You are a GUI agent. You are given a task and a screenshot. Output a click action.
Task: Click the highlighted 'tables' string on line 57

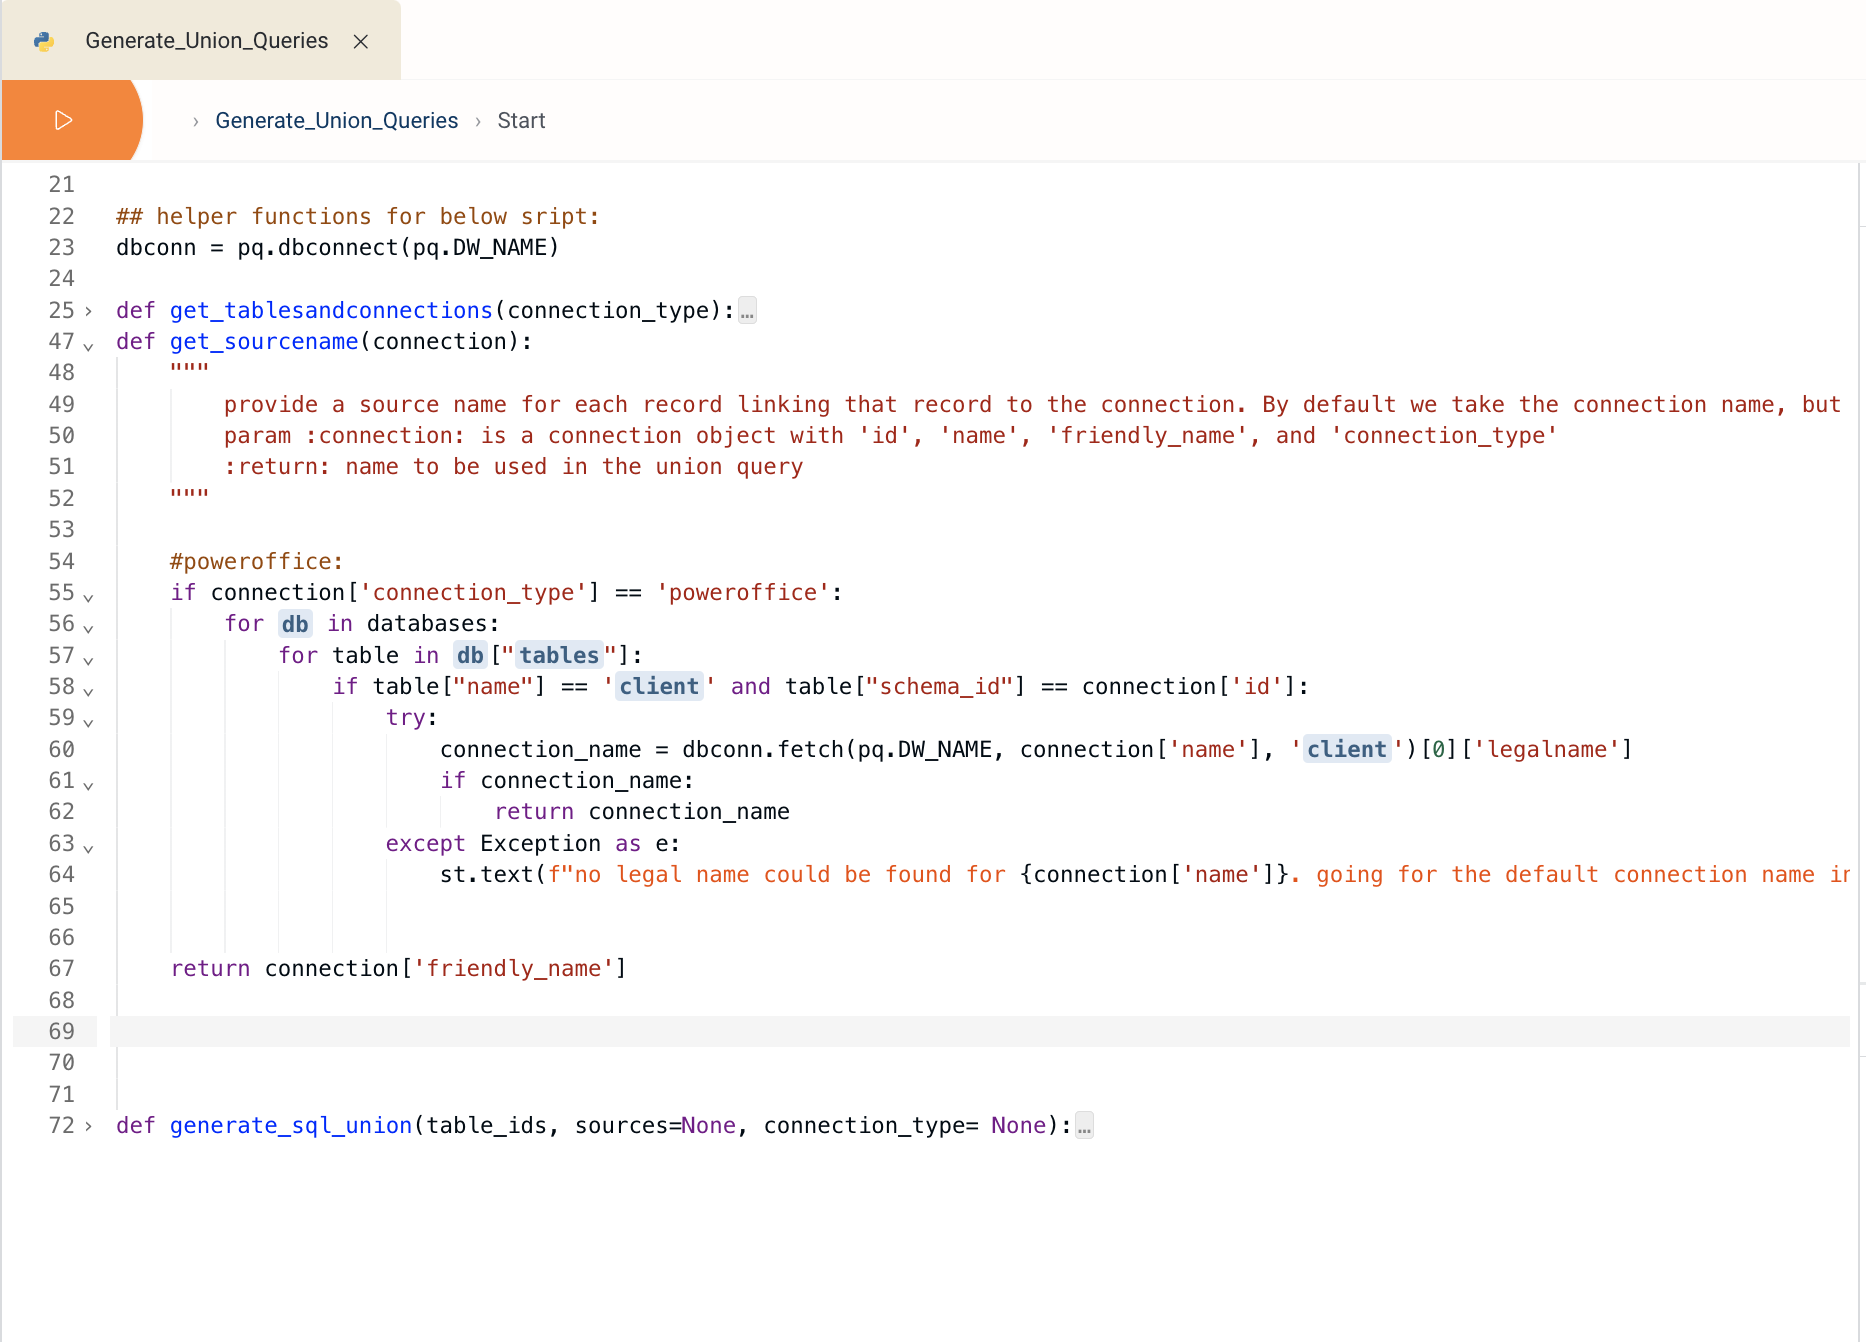[x=559, y=656]
